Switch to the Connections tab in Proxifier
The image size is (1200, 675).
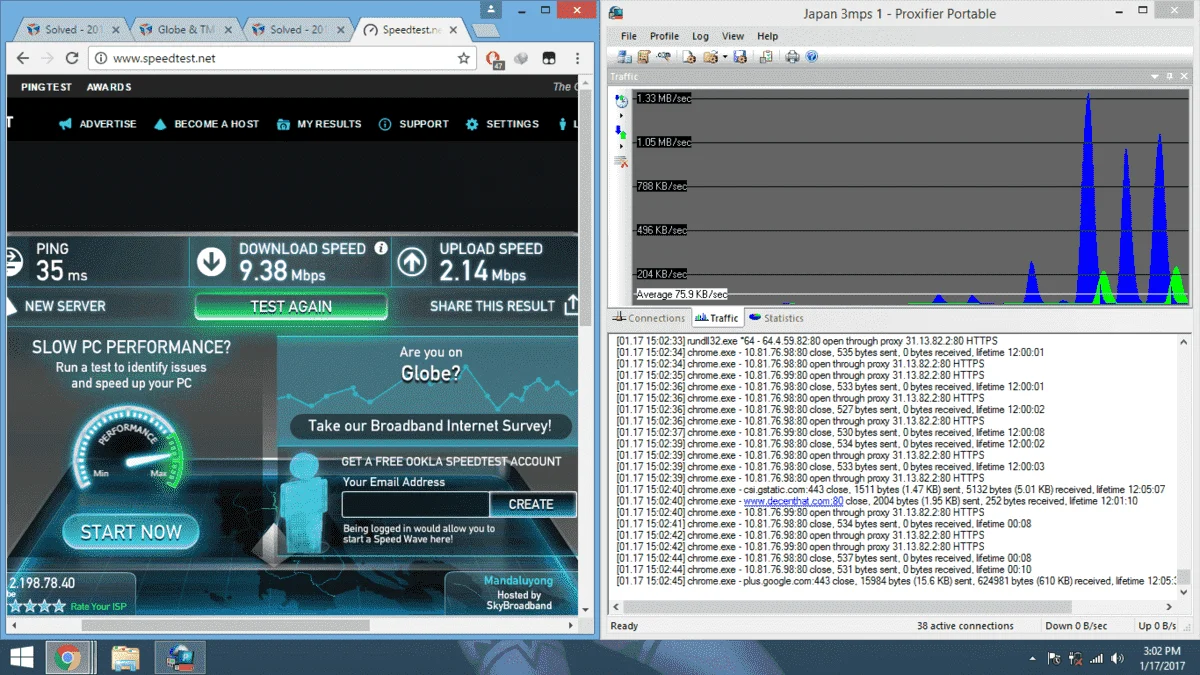click(x=649, y=318)
